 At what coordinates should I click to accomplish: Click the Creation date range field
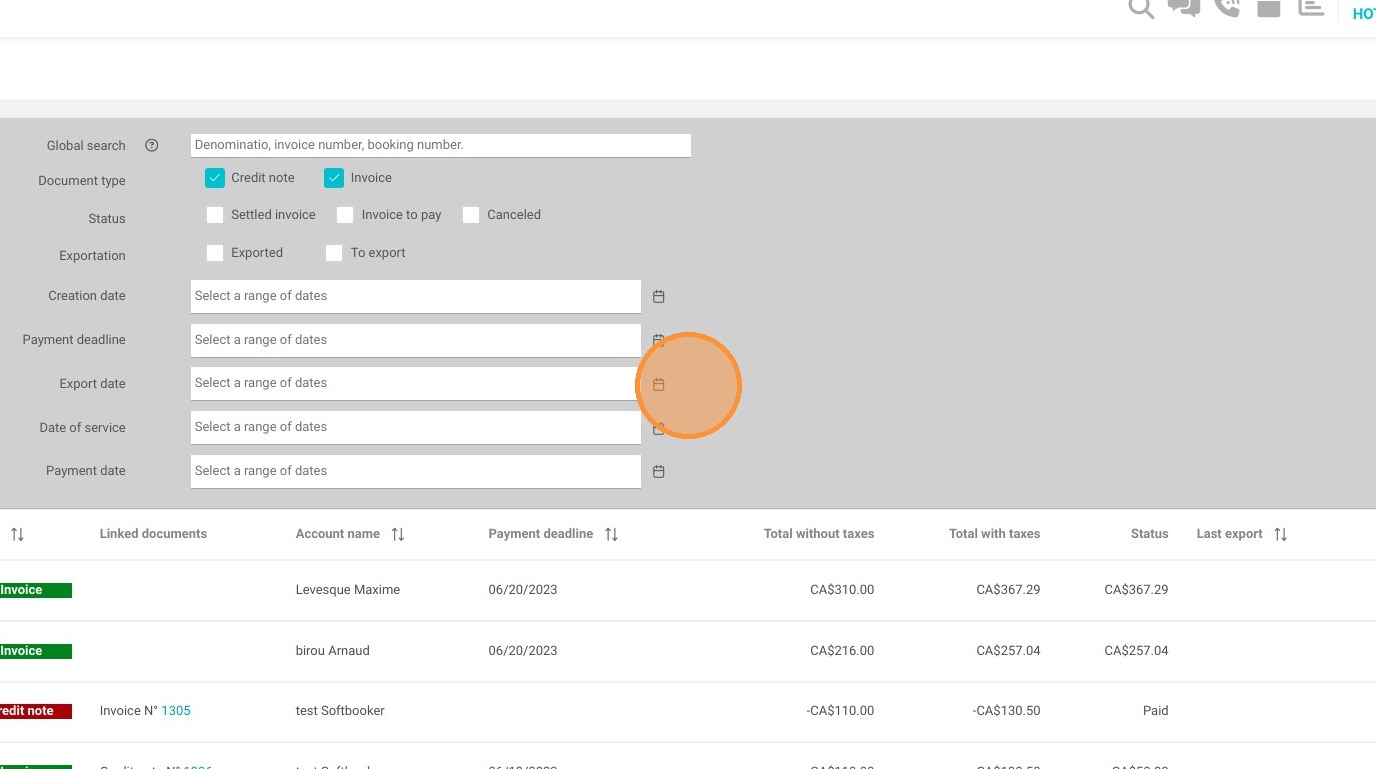coord(416,296)
